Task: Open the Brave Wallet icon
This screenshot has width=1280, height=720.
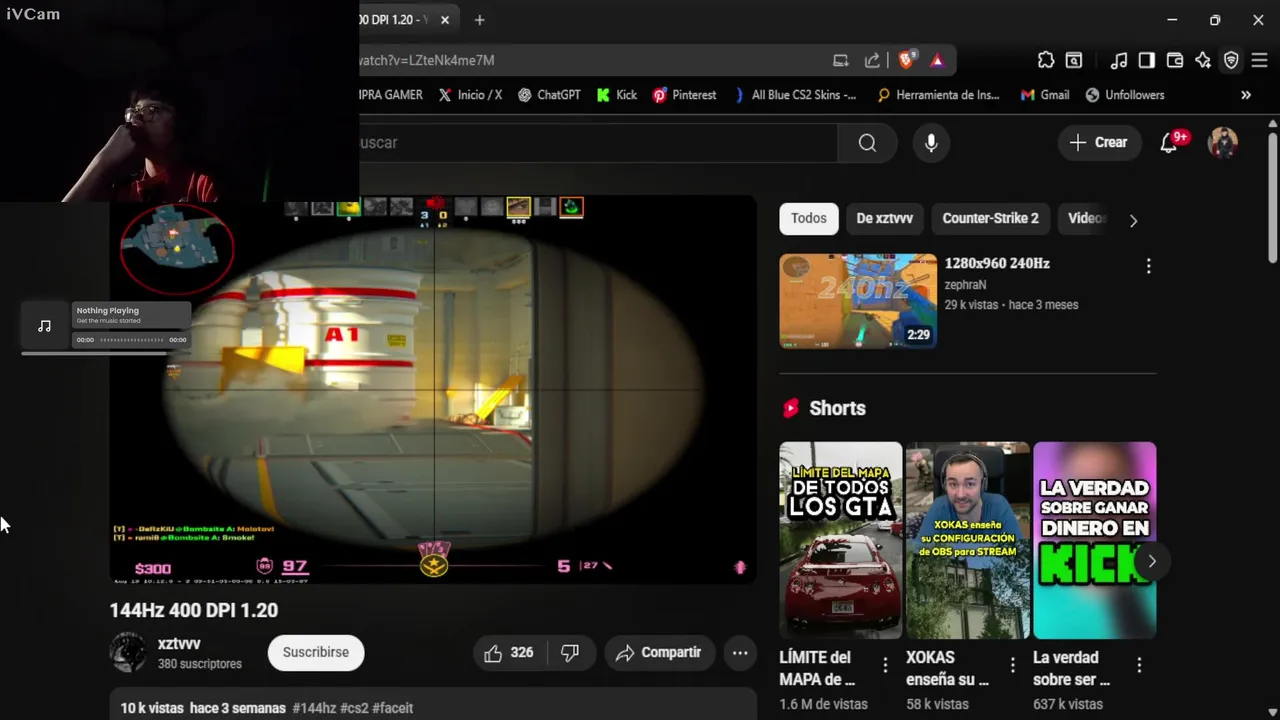Action: click(1175, 60)
